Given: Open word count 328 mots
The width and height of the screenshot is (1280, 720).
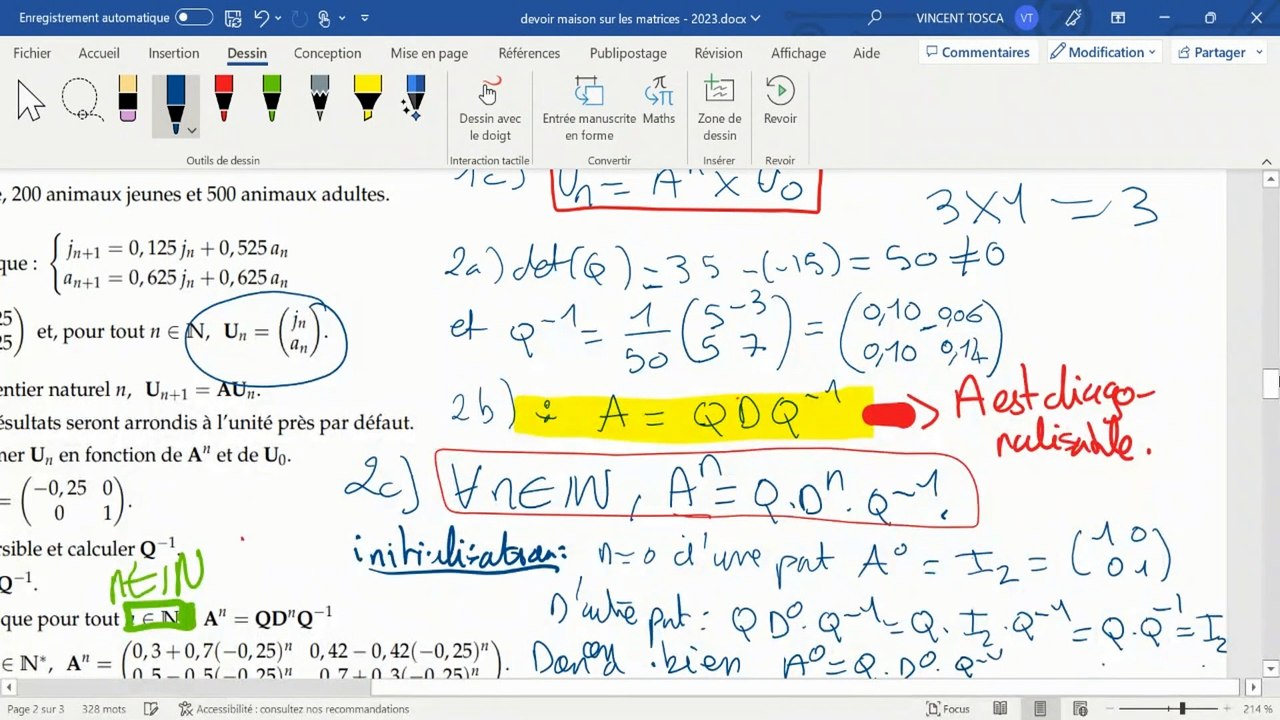Looking at the screenshot, I should 104,709.
